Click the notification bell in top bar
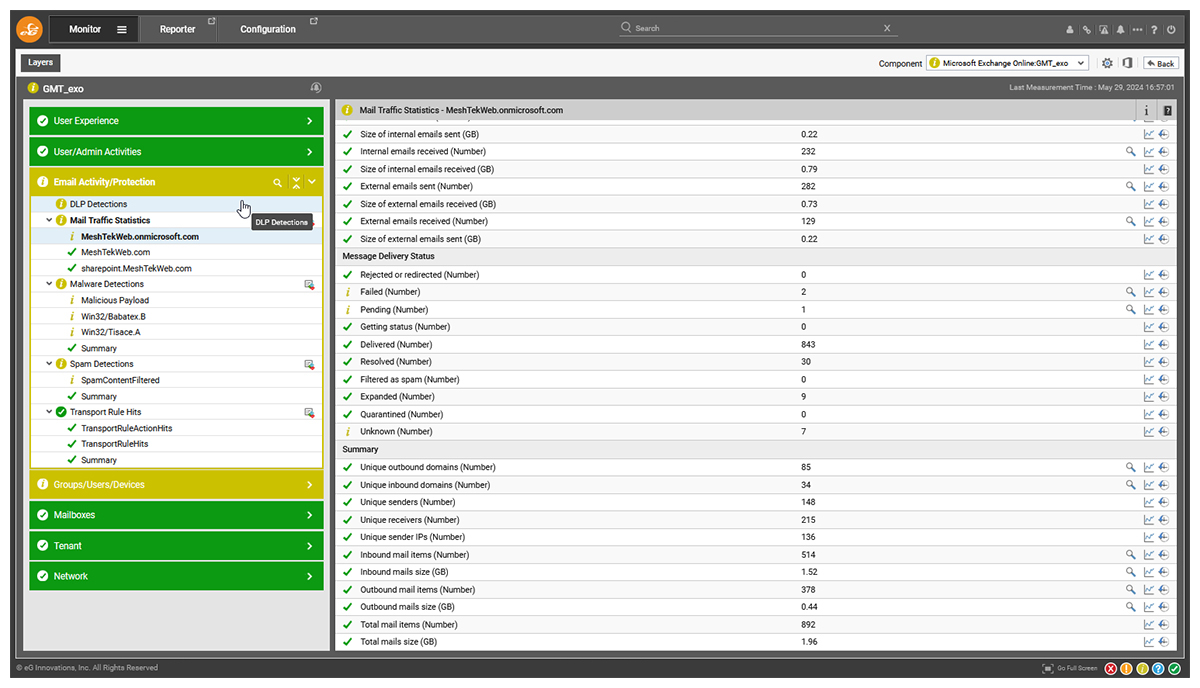 [1121, 30]
